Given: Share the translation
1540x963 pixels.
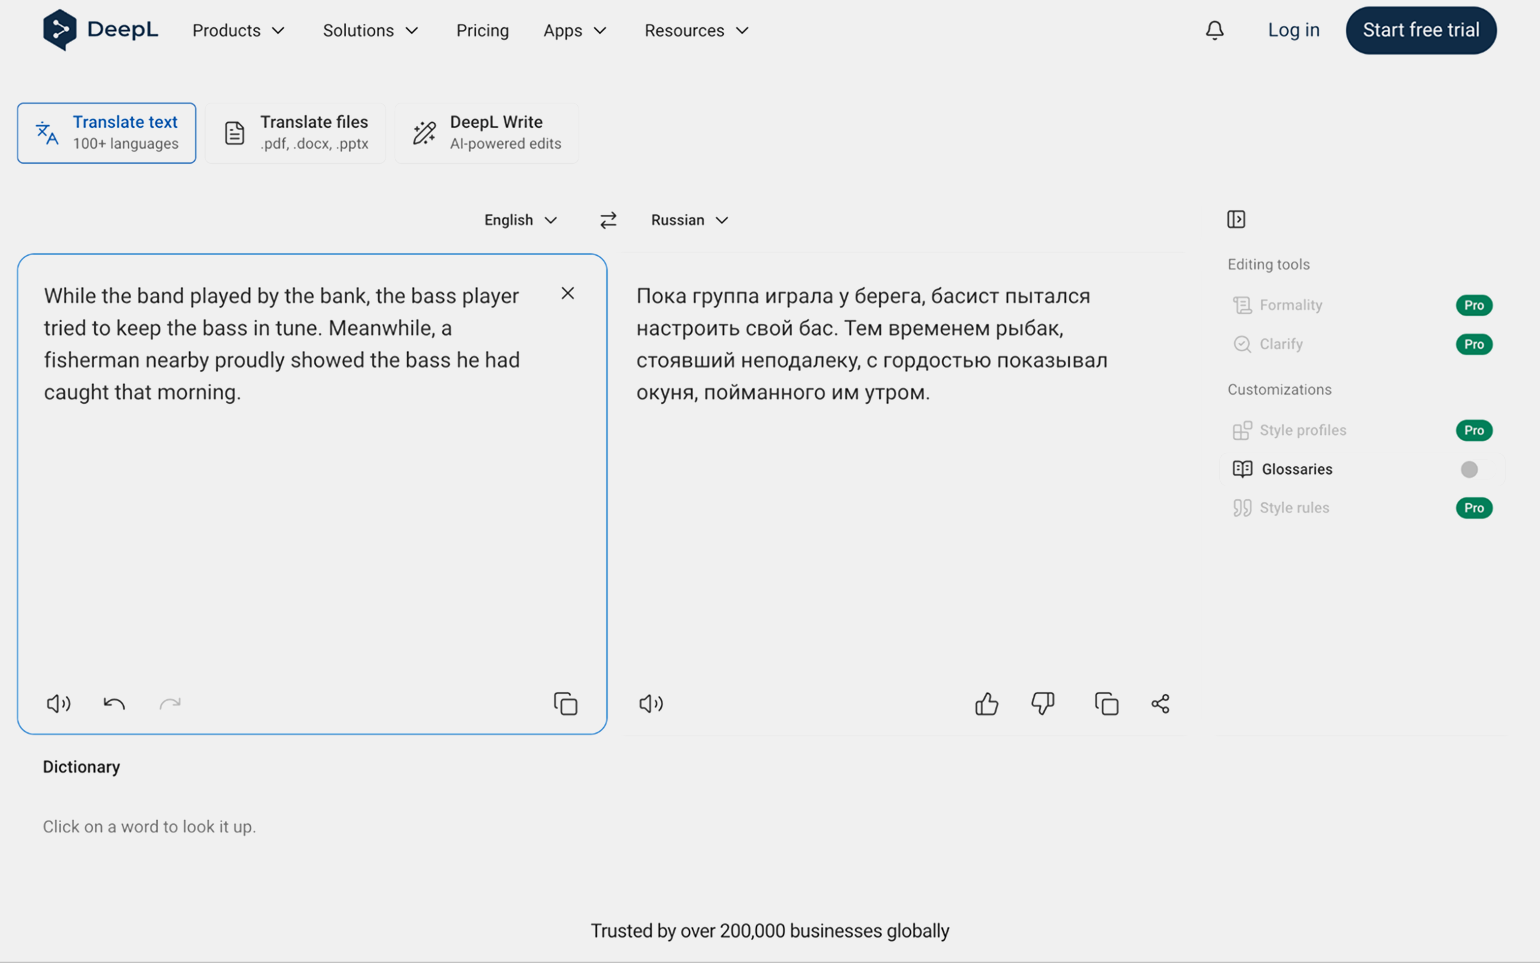Looking at the screenshot, I should tap(1160, 703).
